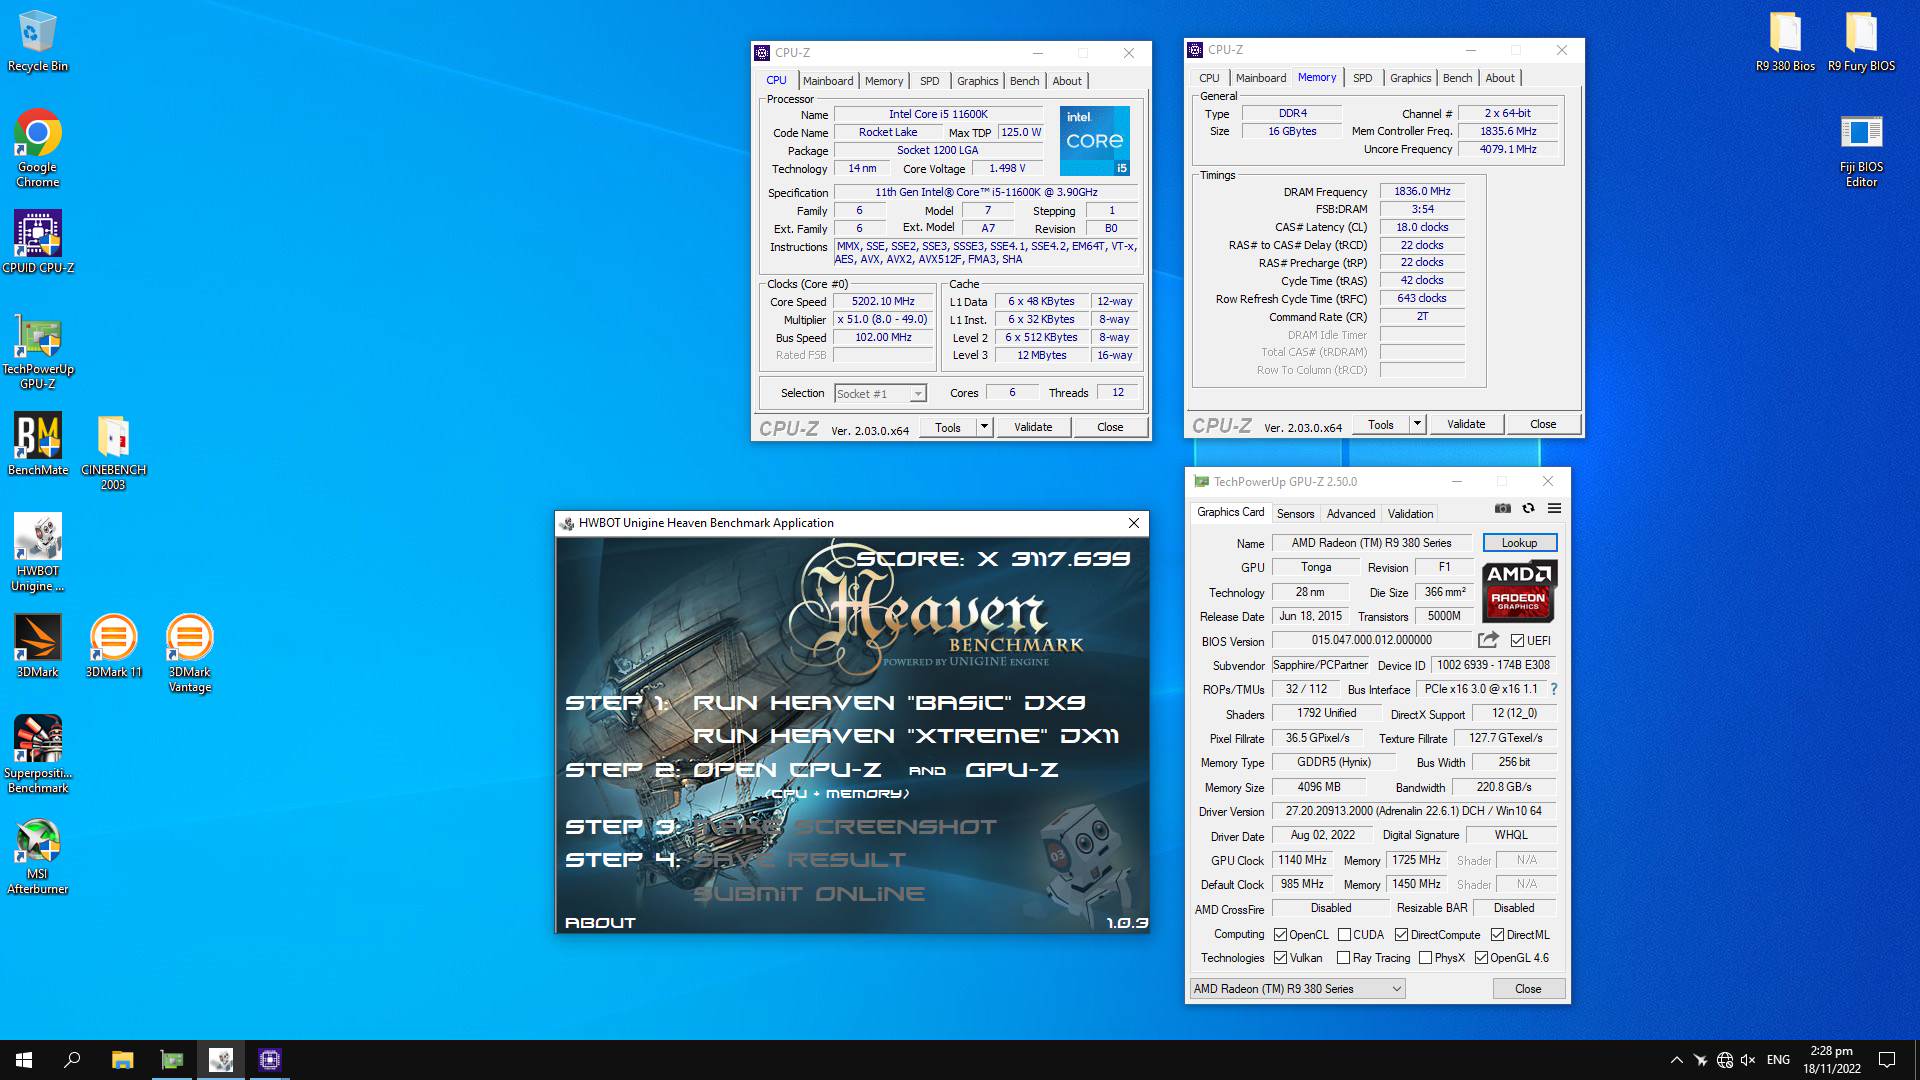Open R9 380 Bios folder
1920x1080 pixels.
point(1785,41)
